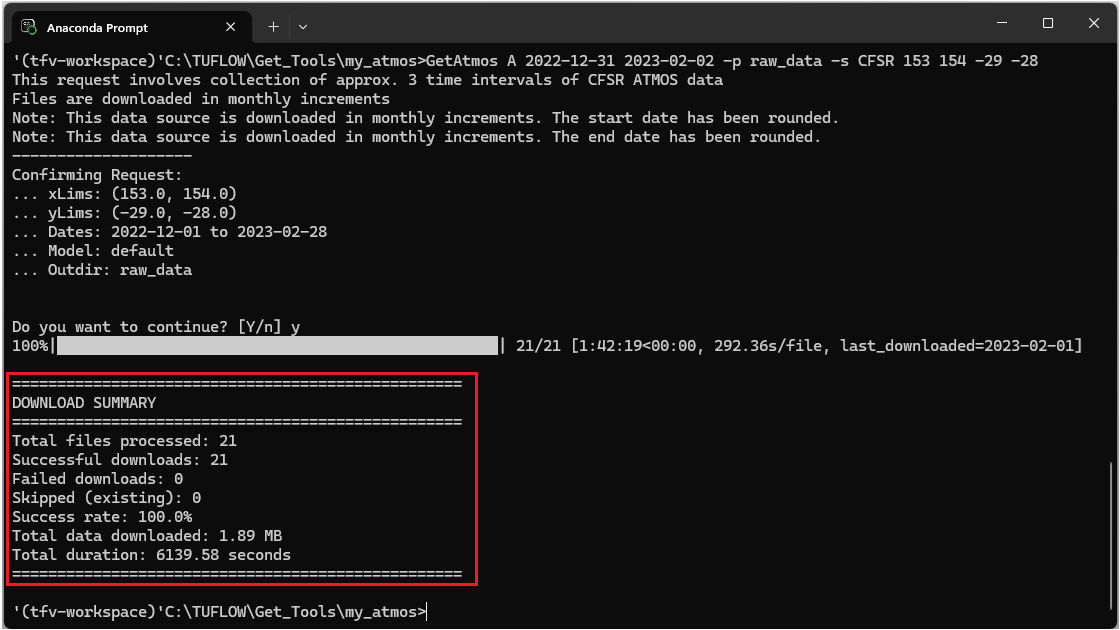
Task: Click the 'Success rate: 100.0%' line
Action: click(102, 517)
